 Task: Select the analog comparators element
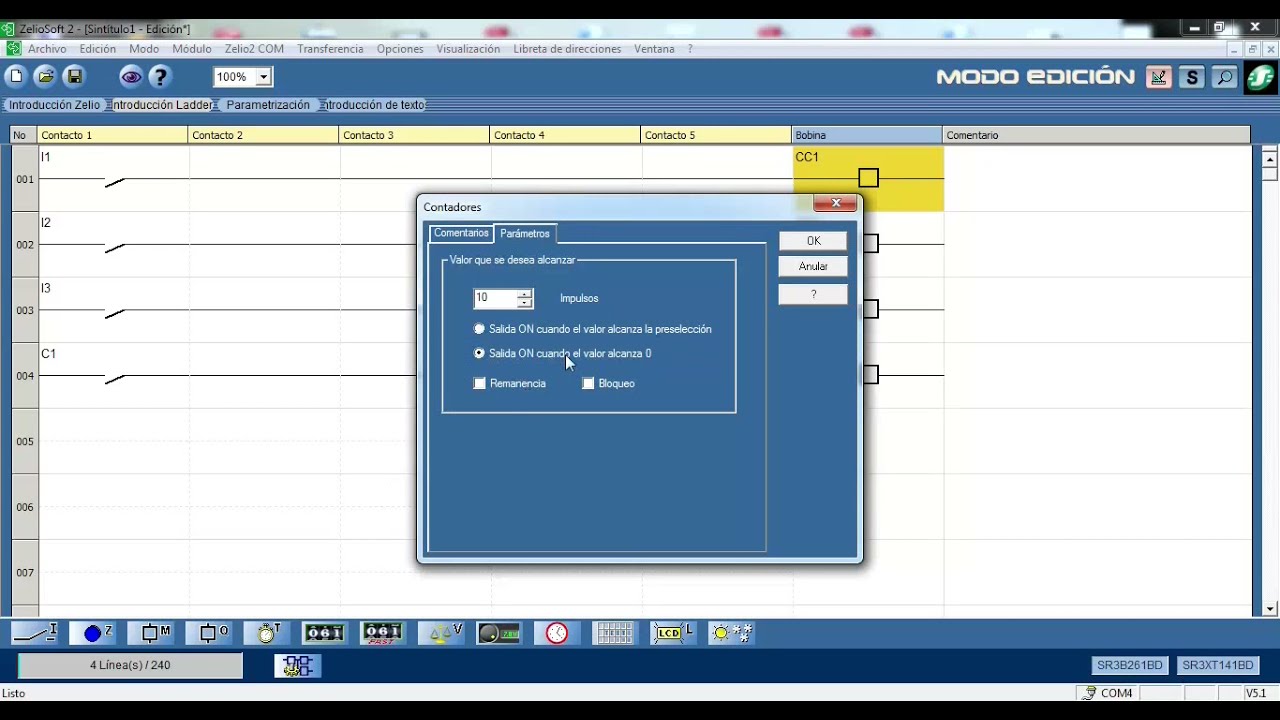(x=498, y=633)
